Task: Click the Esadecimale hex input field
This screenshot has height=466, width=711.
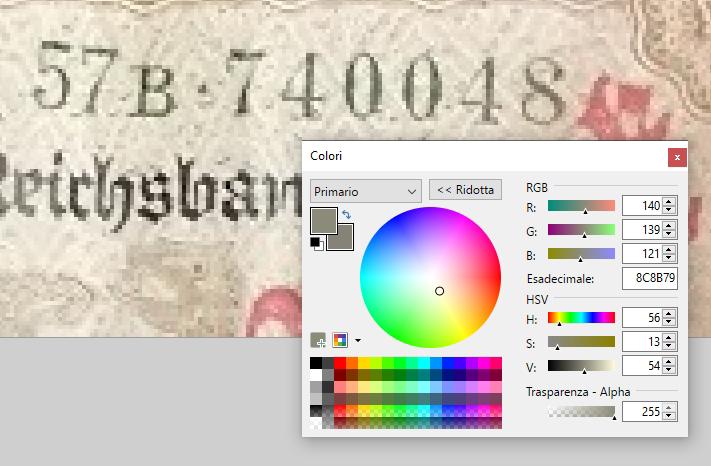Action: tap(649, 278)
